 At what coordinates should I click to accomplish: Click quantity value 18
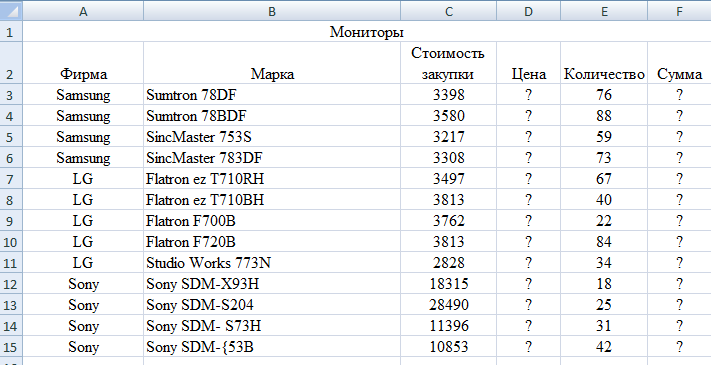[604, 284]
